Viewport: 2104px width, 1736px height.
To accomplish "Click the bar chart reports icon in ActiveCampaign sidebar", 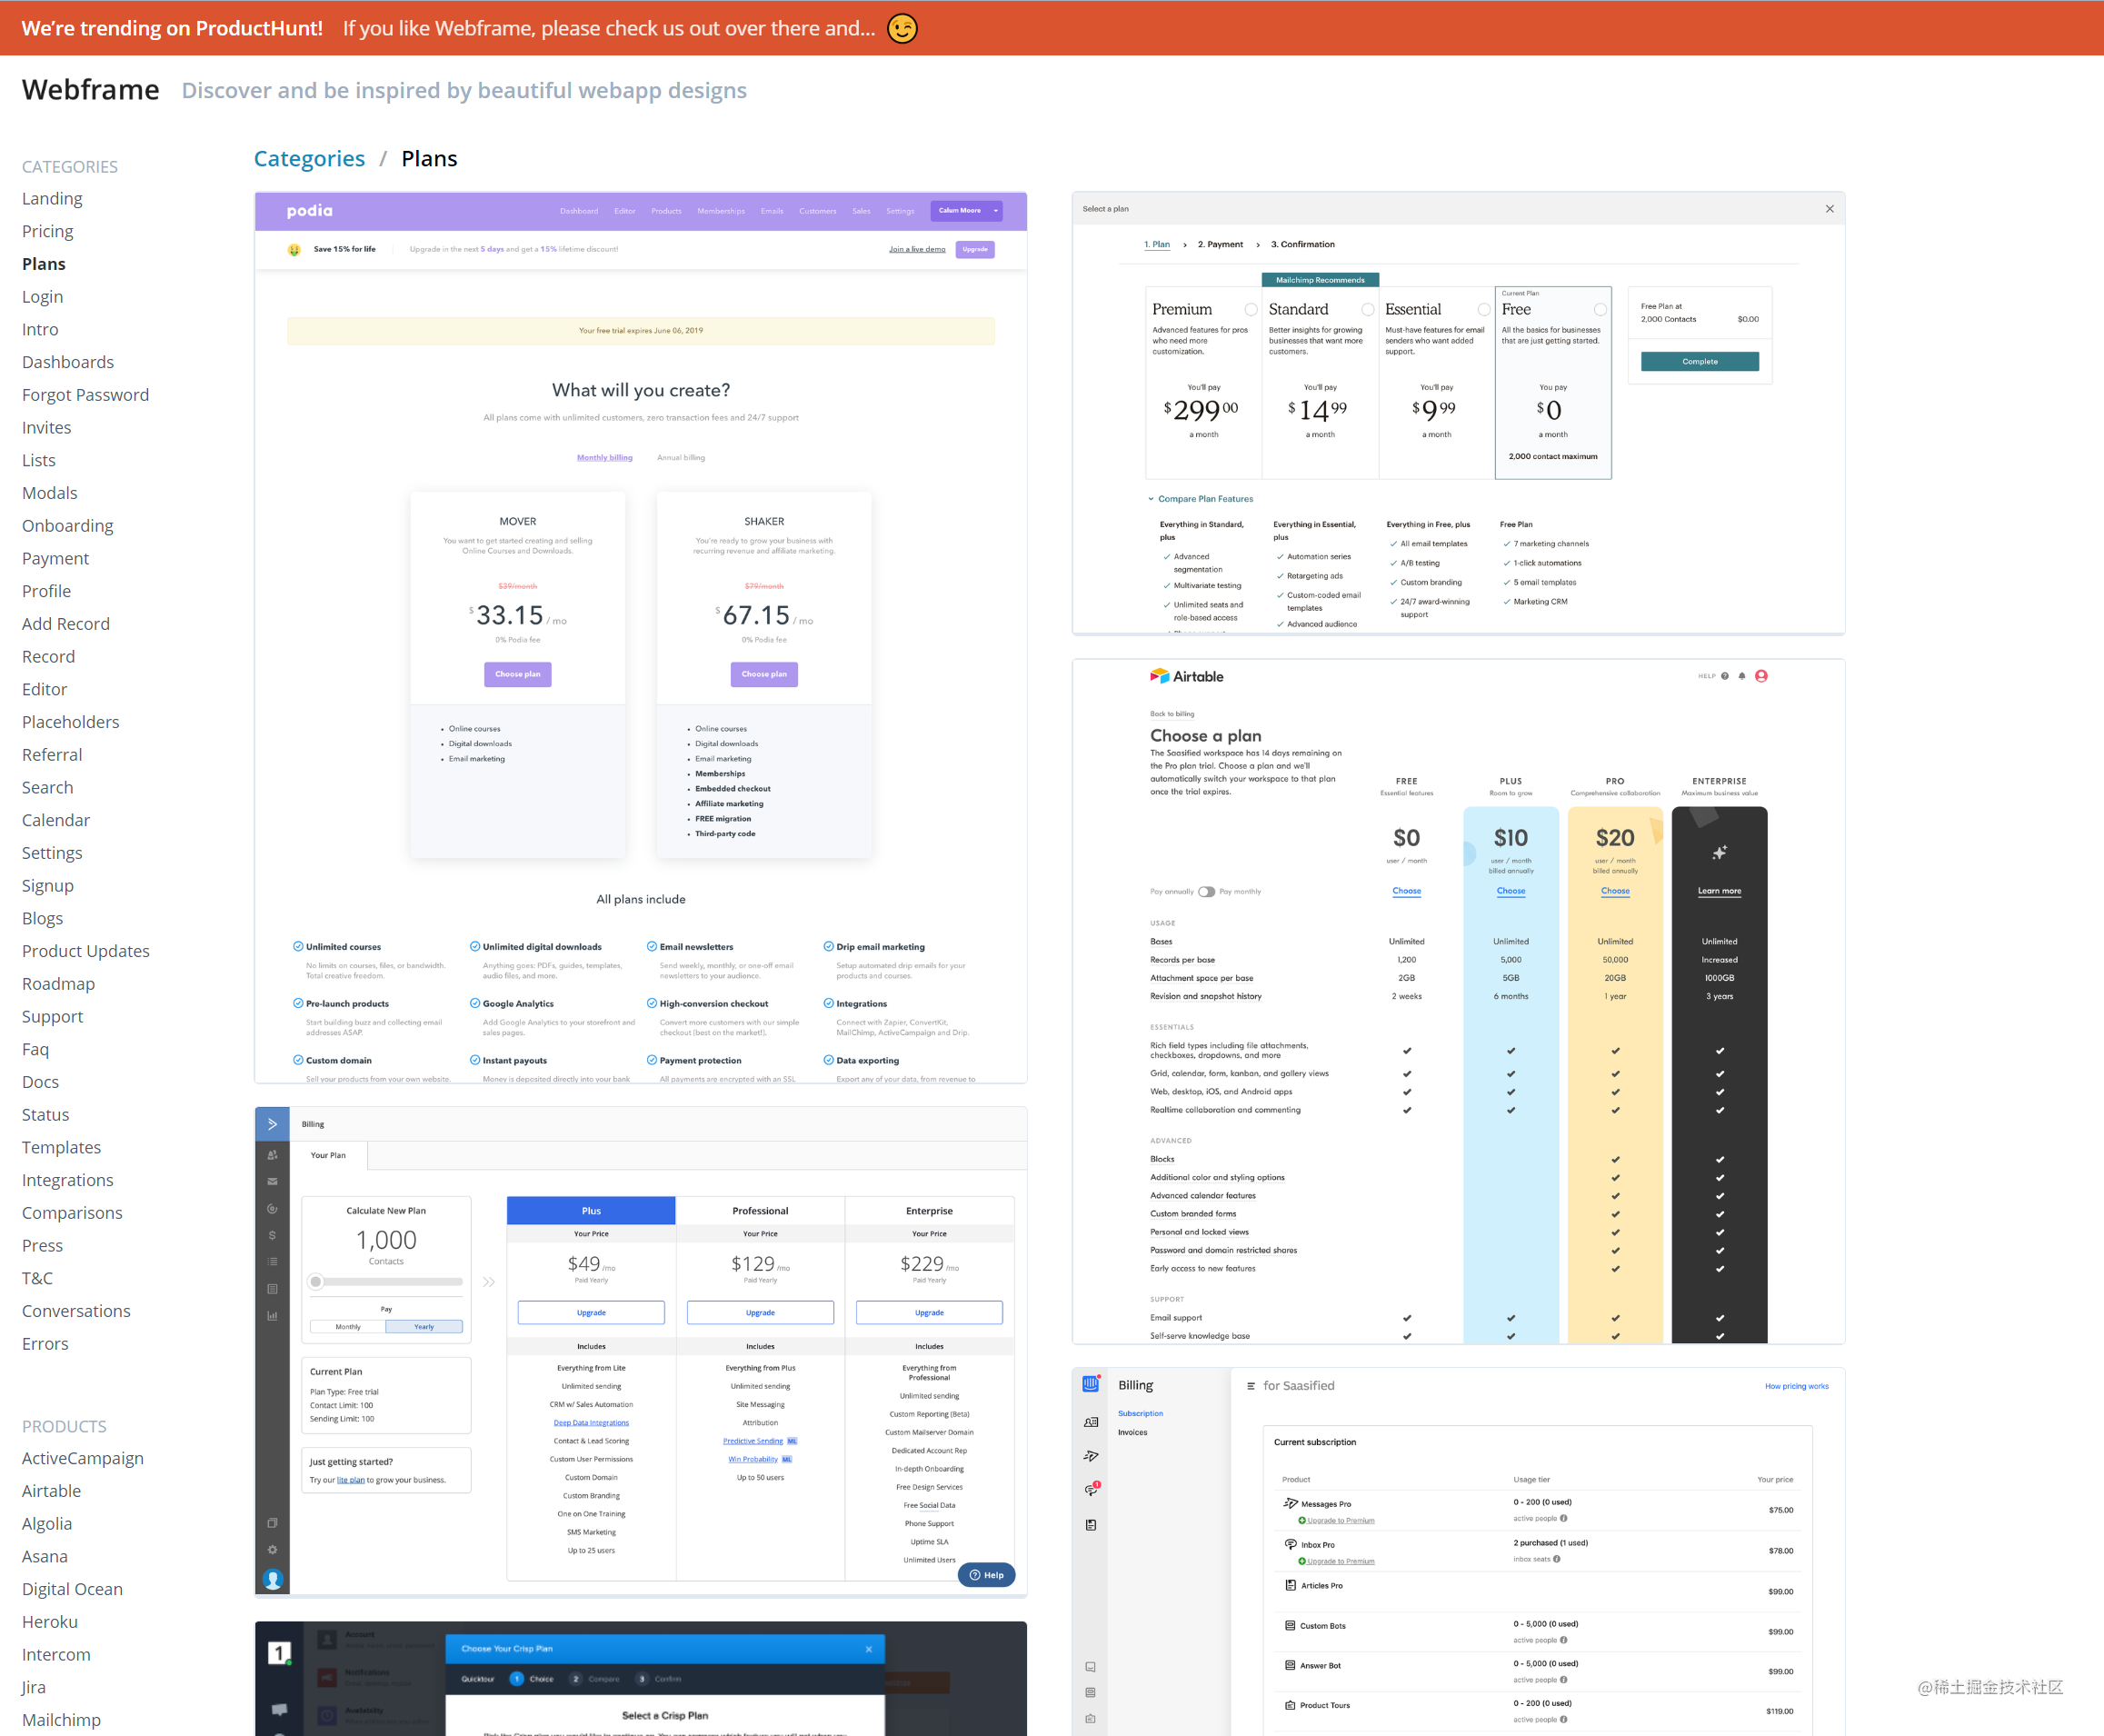I will click(272, 1316).
